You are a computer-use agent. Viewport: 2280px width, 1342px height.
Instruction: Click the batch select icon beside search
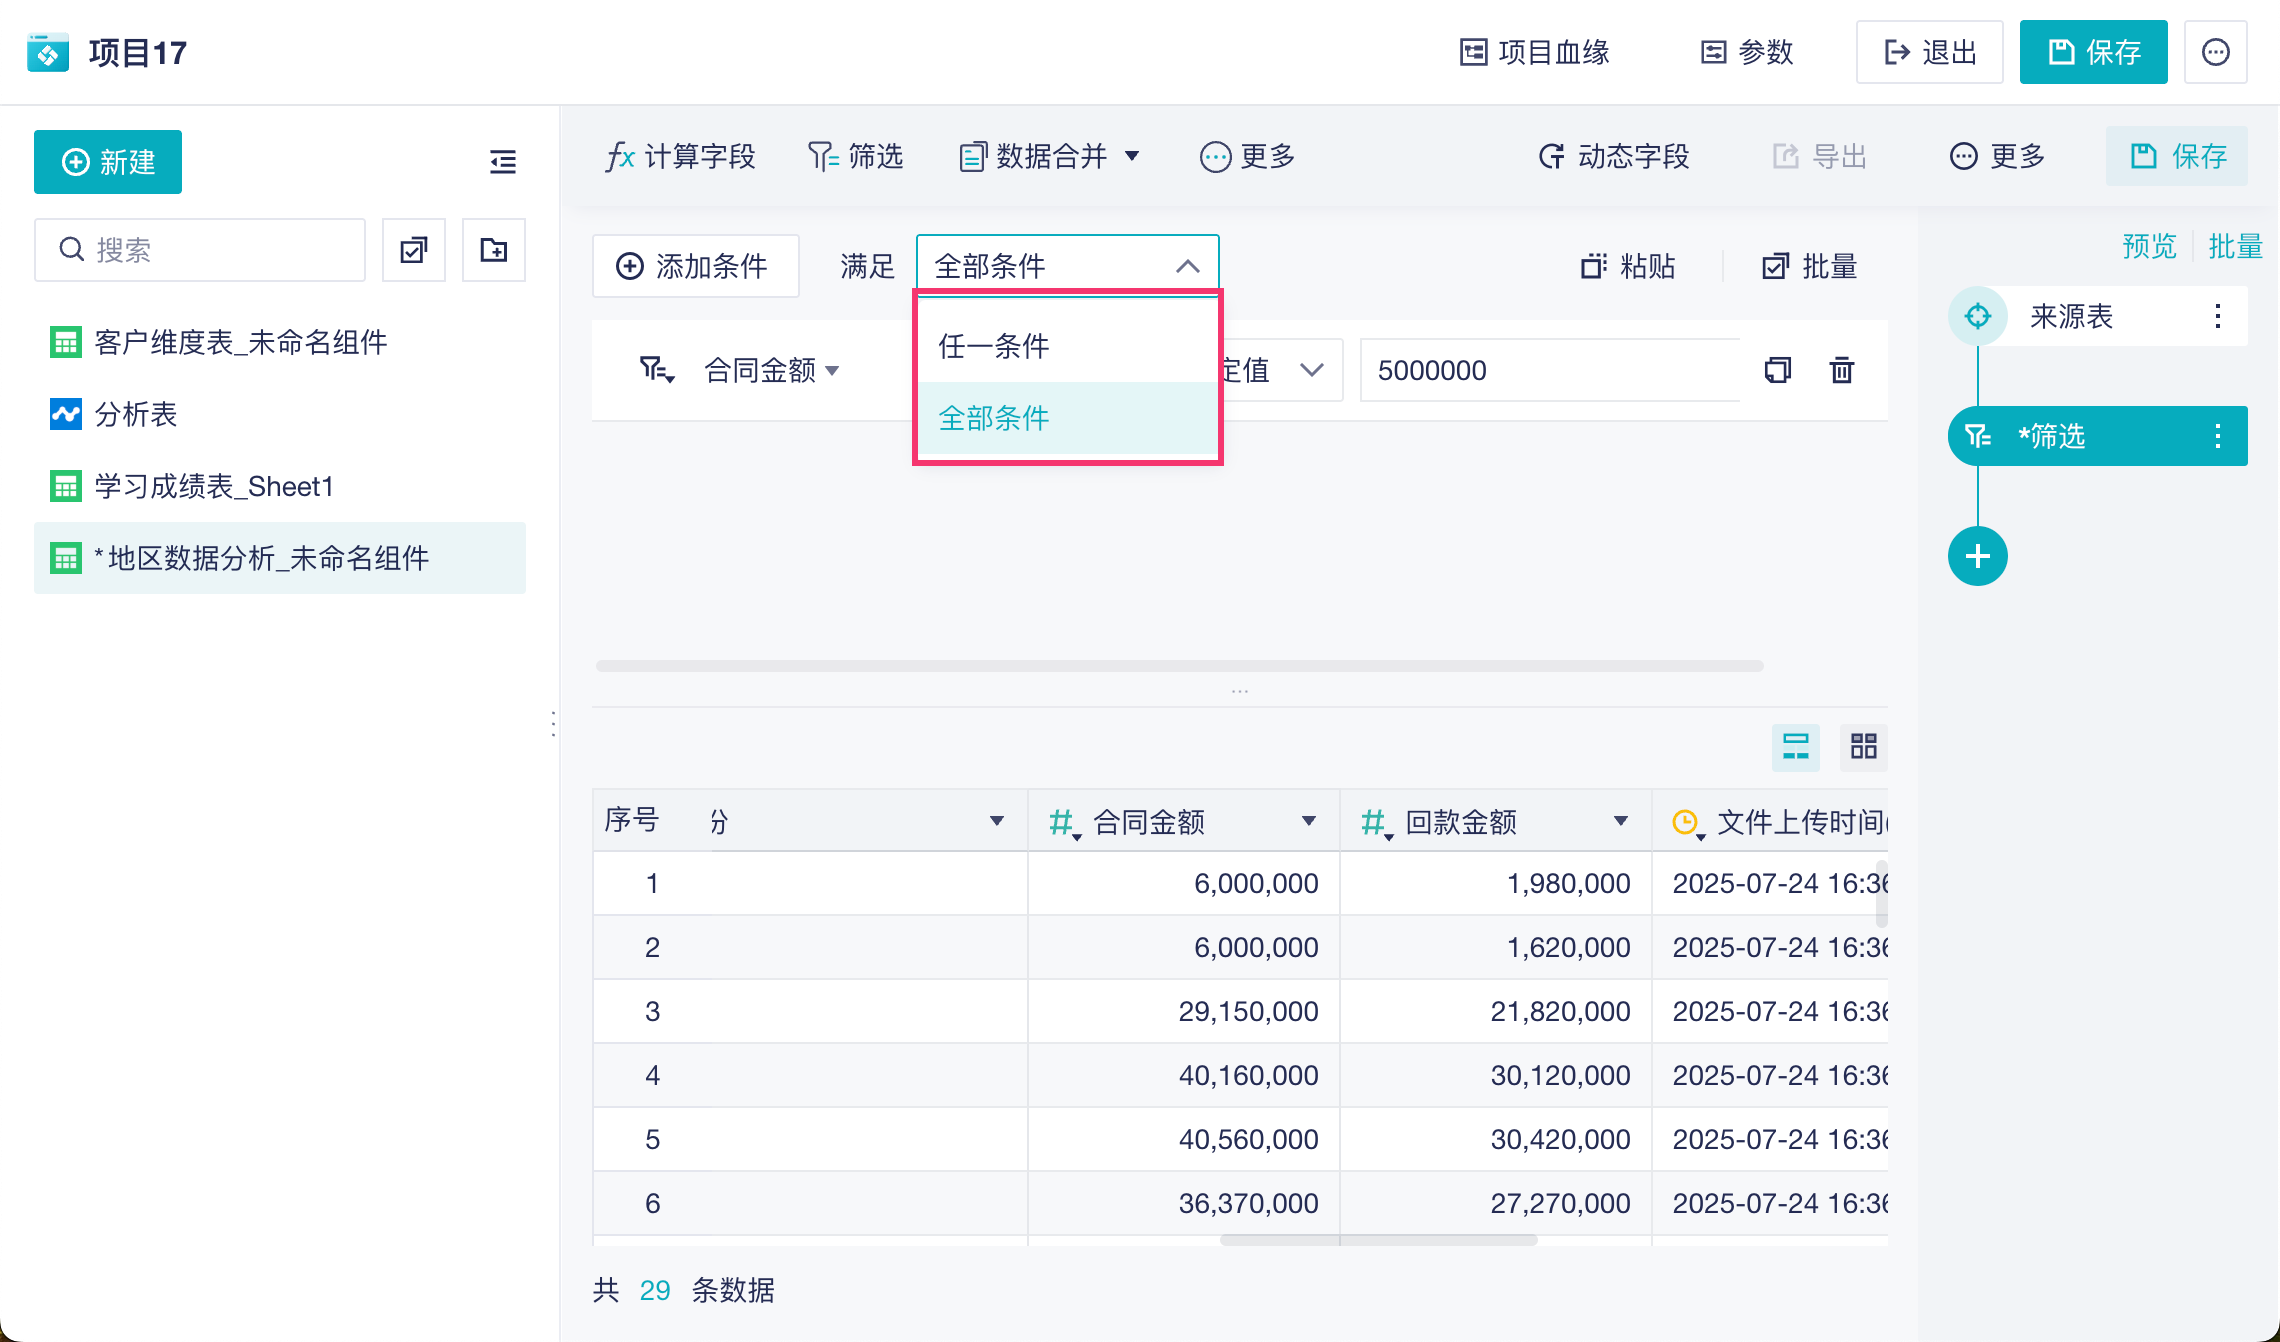(x=414, y=250)
